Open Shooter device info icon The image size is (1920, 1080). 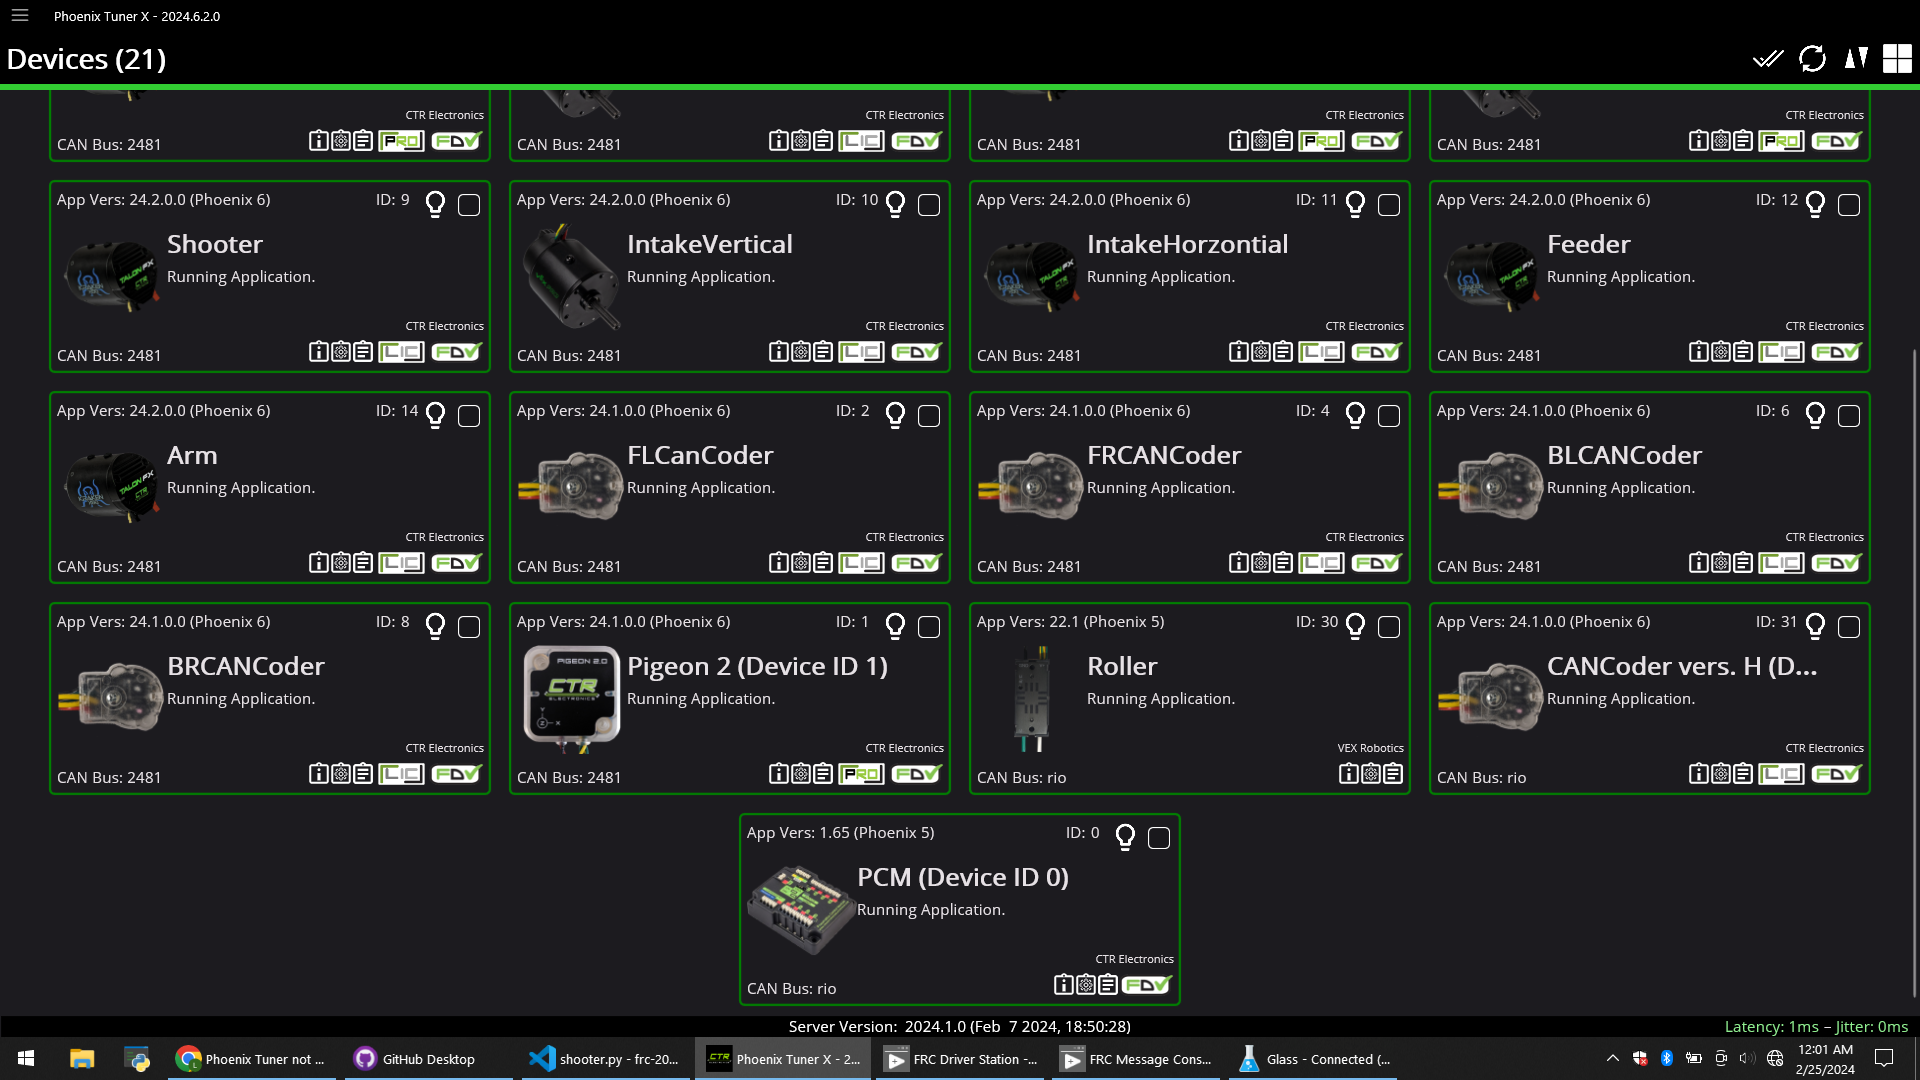[318, 352]
